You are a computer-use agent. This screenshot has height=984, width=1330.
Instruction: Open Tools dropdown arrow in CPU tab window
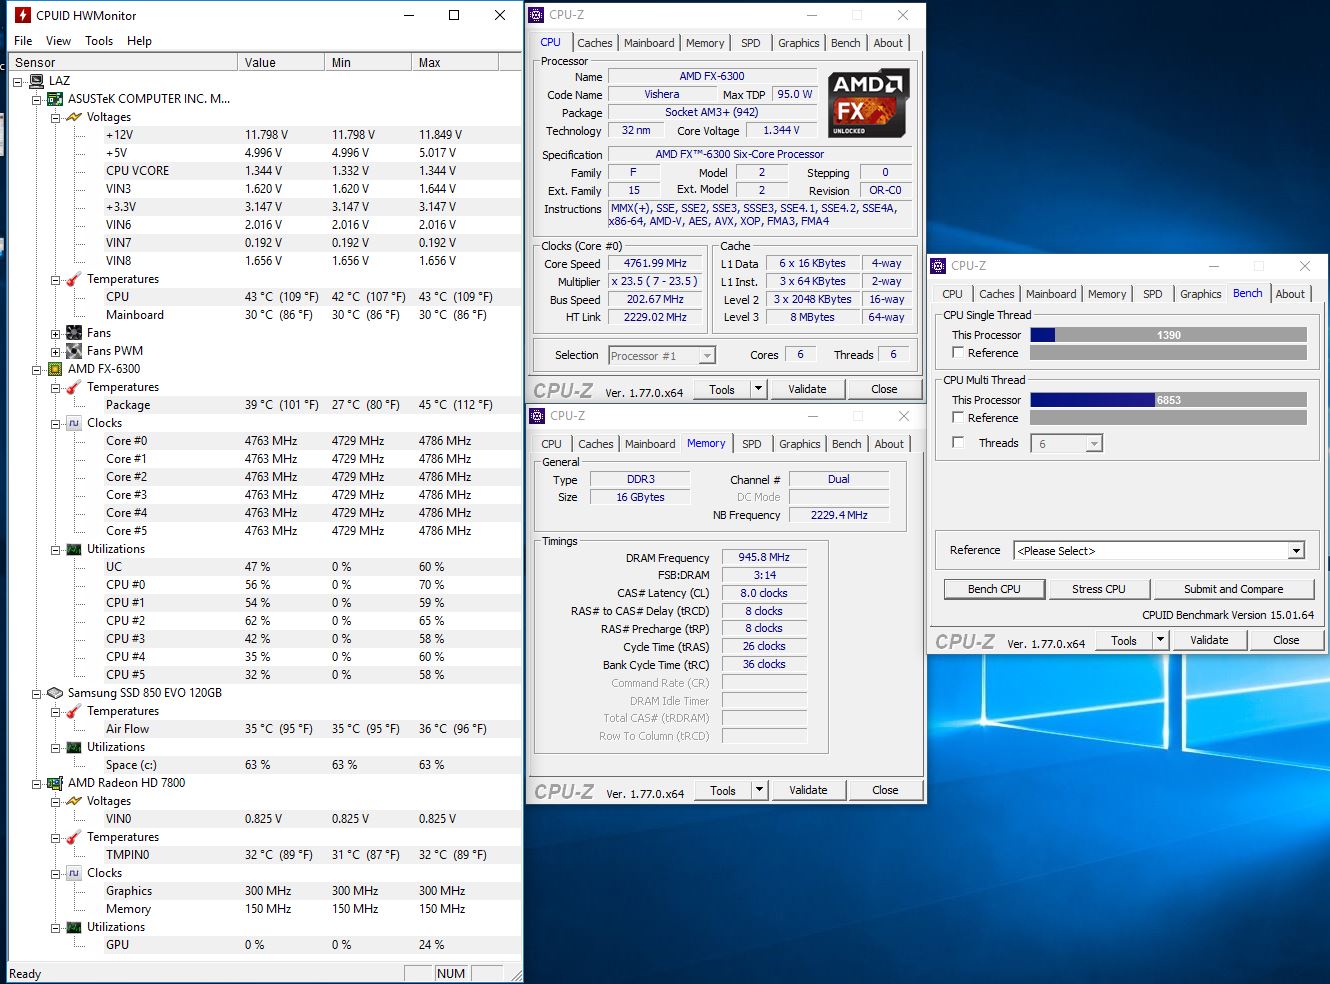758,389
